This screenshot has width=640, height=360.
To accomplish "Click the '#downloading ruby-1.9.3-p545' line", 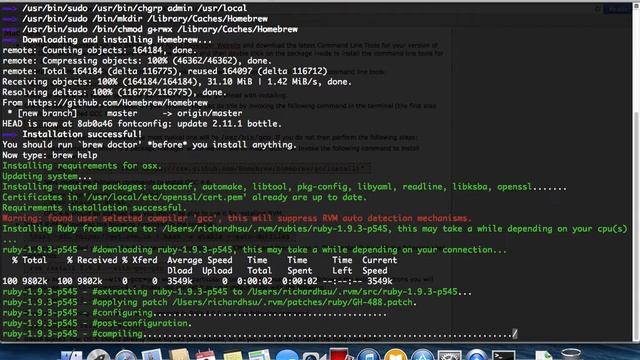I will 254,250.
